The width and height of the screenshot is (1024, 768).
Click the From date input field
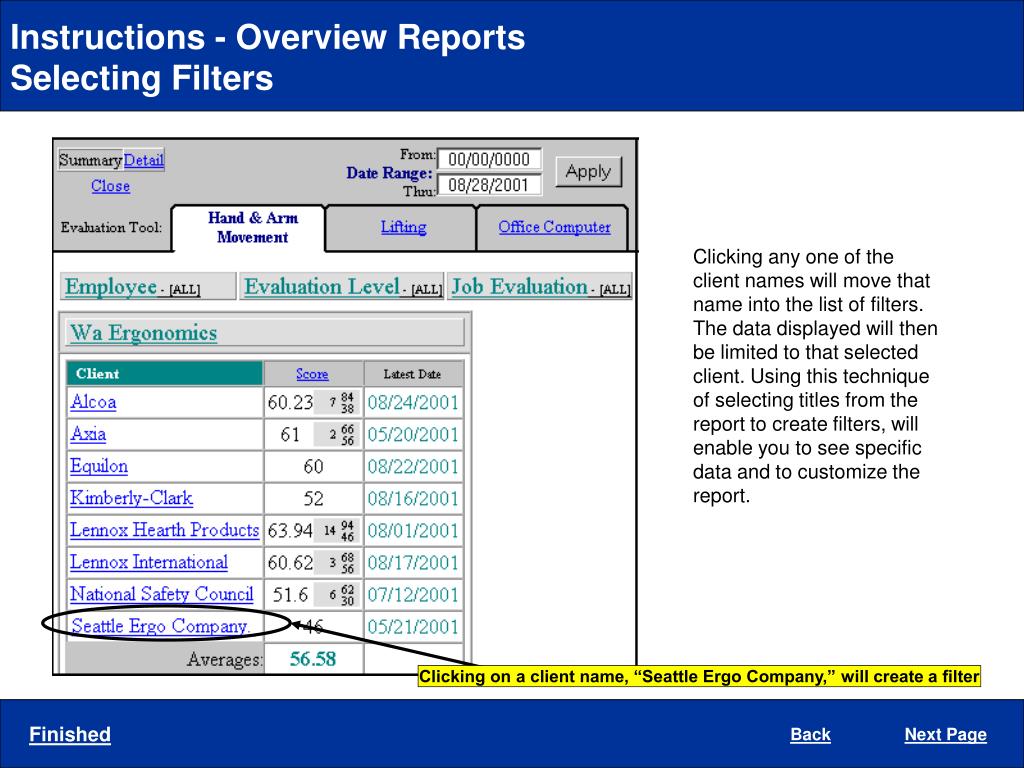tap(489, 159)
